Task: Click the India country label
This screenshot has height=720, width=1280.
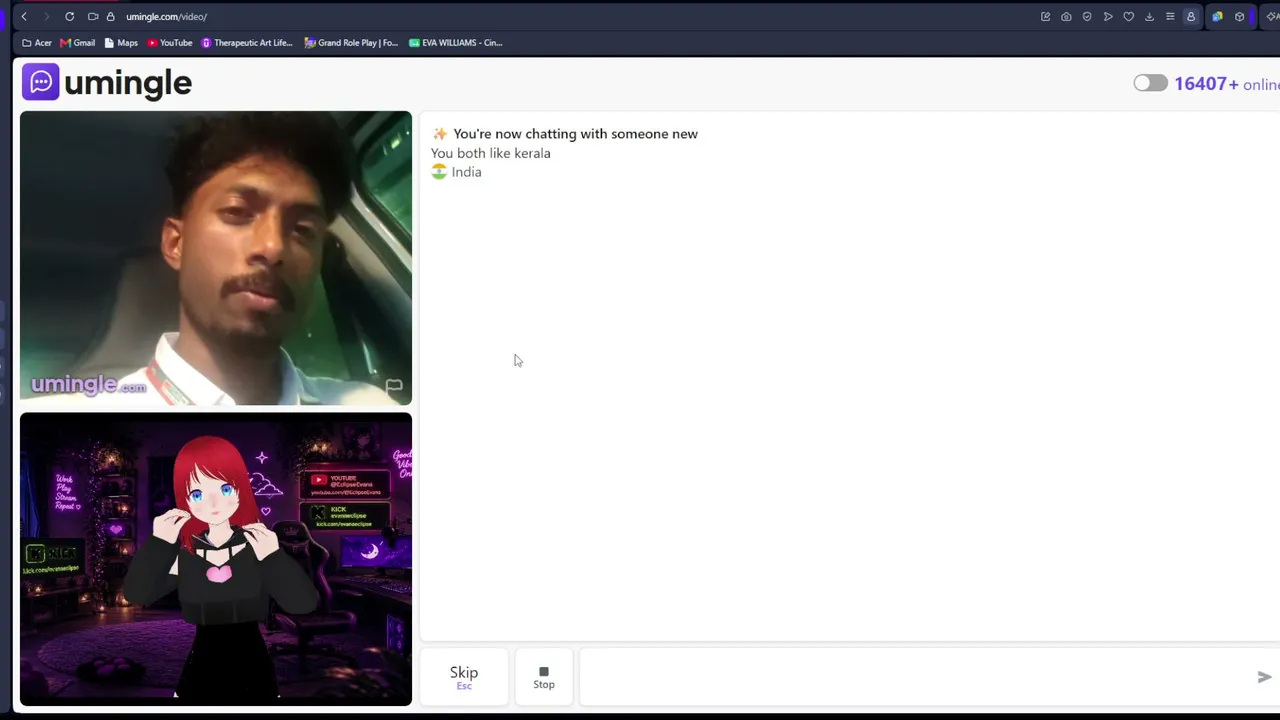Action: [x=457, y=172]
